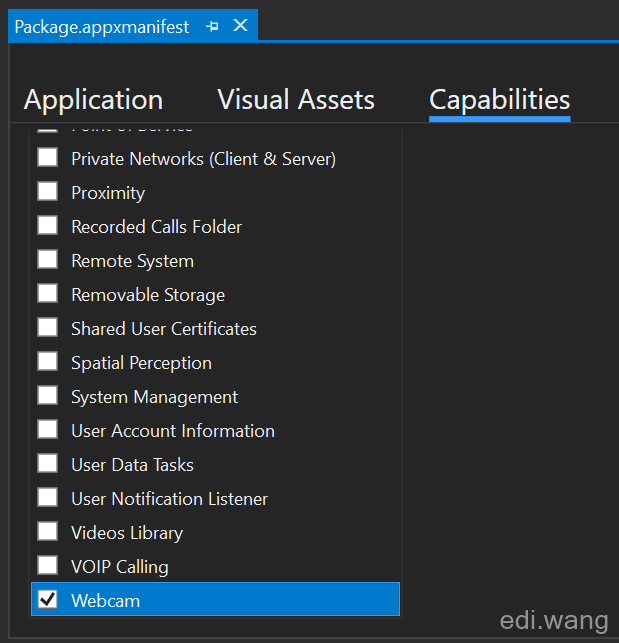The image size is (619, 643).
Task: Close the Package.appxmanifest document tab
Action: point(240,25)
